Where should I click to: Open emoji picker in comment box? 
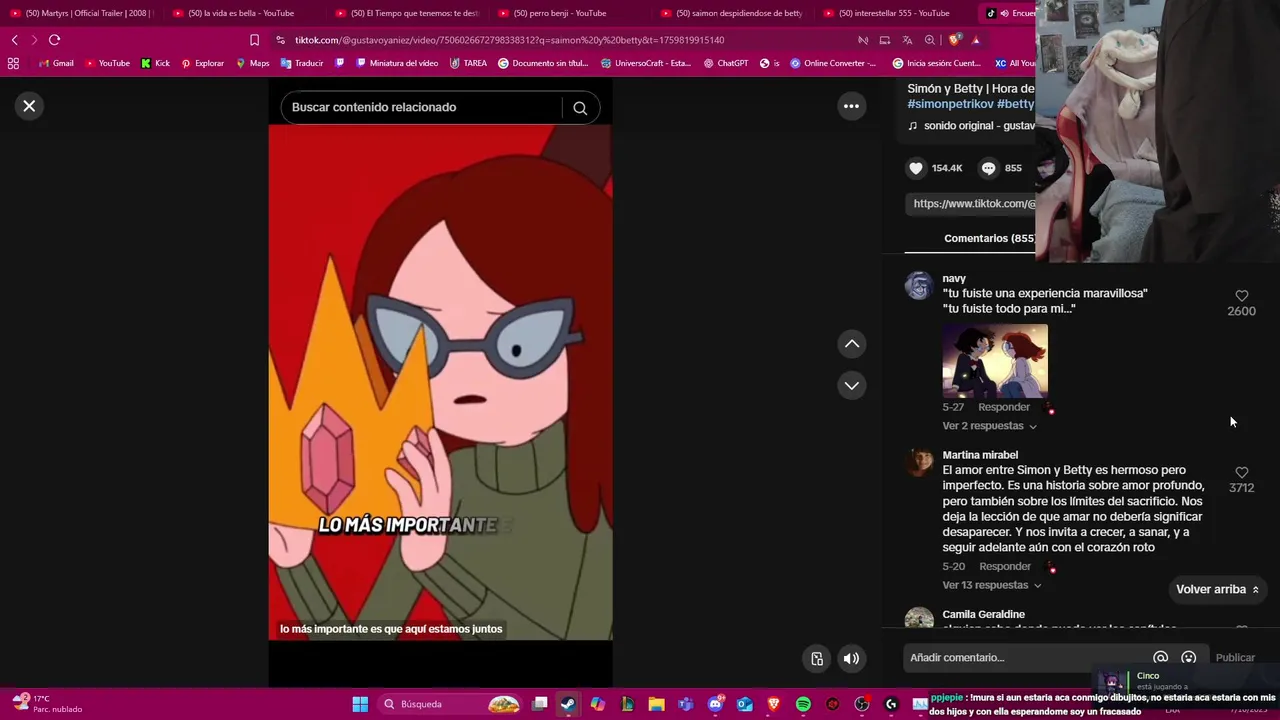click(1188, 658)
